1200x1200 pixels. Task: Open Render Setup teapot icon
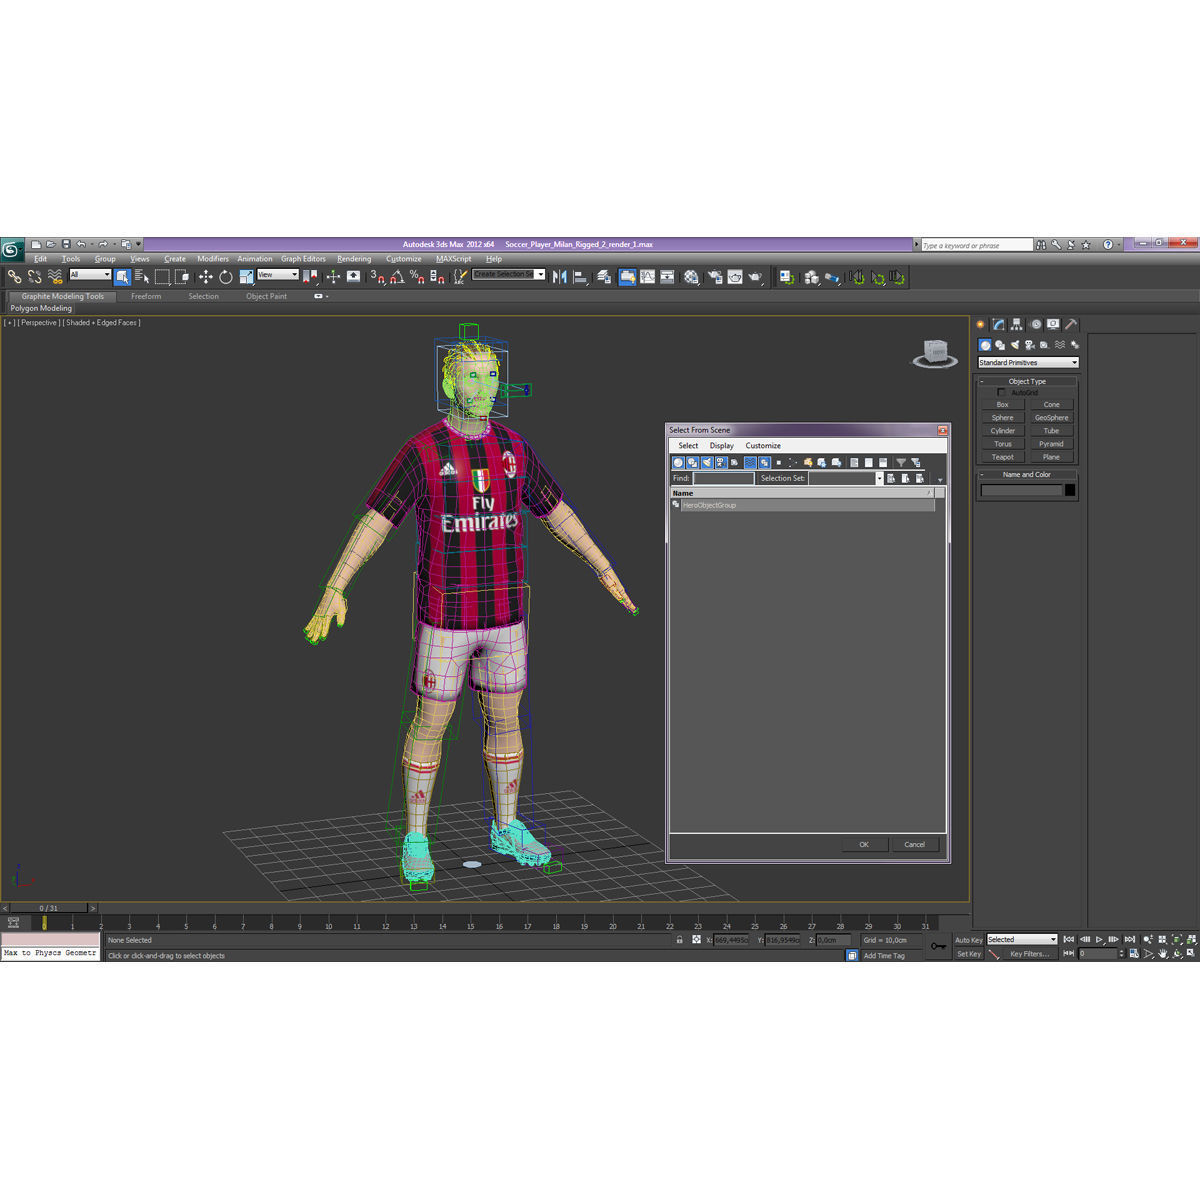coord(715,277)
